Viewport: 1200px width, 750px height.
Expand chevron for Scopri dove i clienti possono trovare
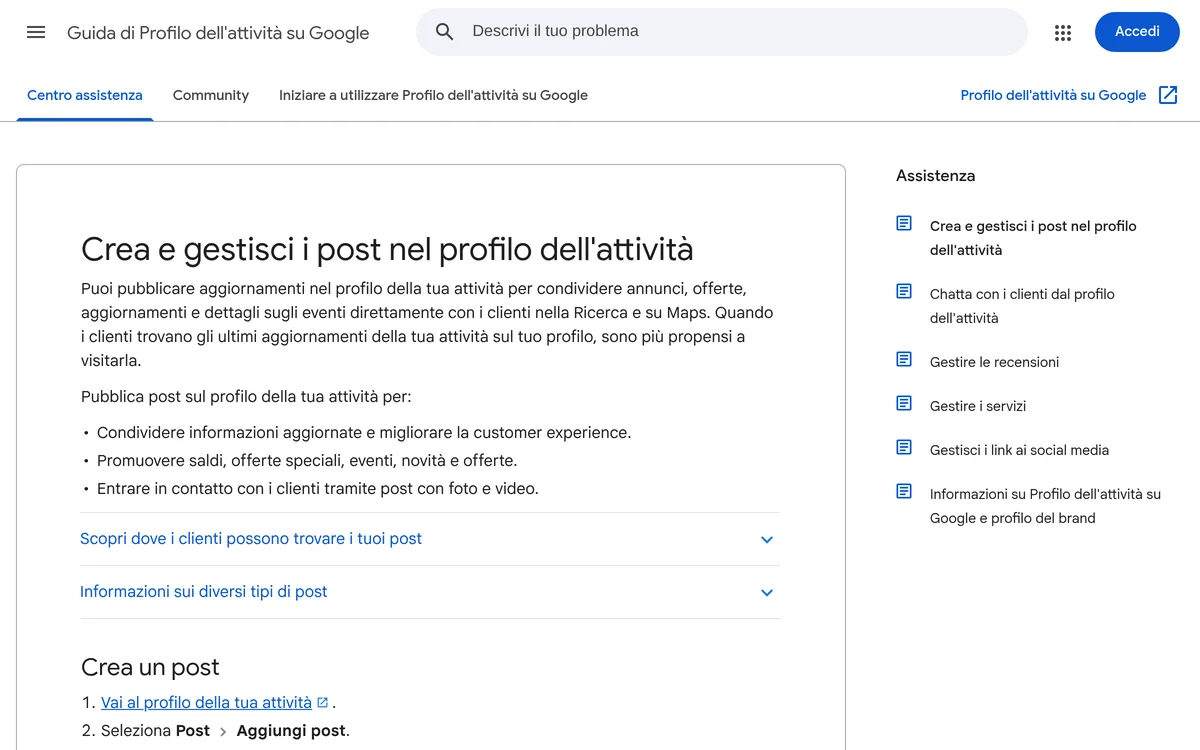(767, 540)
